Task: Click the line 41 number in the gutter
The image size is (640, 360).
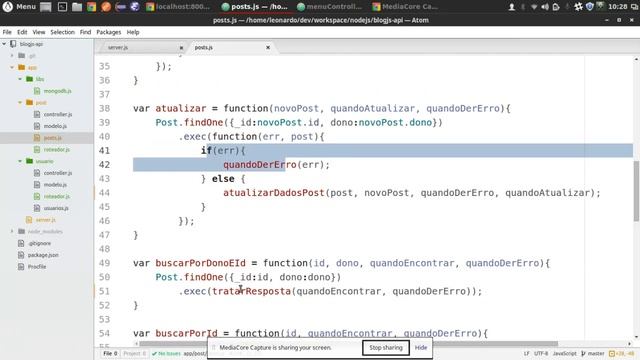Action: coord(104,151)
